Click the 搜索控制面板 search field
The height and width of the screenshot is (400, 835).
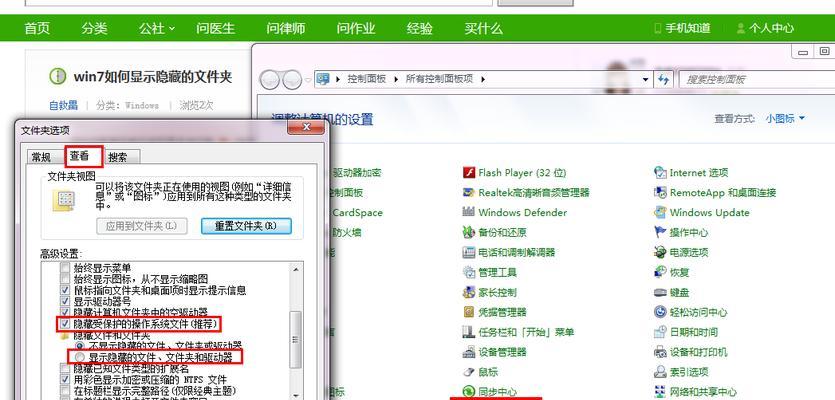(x=757, y=79)
